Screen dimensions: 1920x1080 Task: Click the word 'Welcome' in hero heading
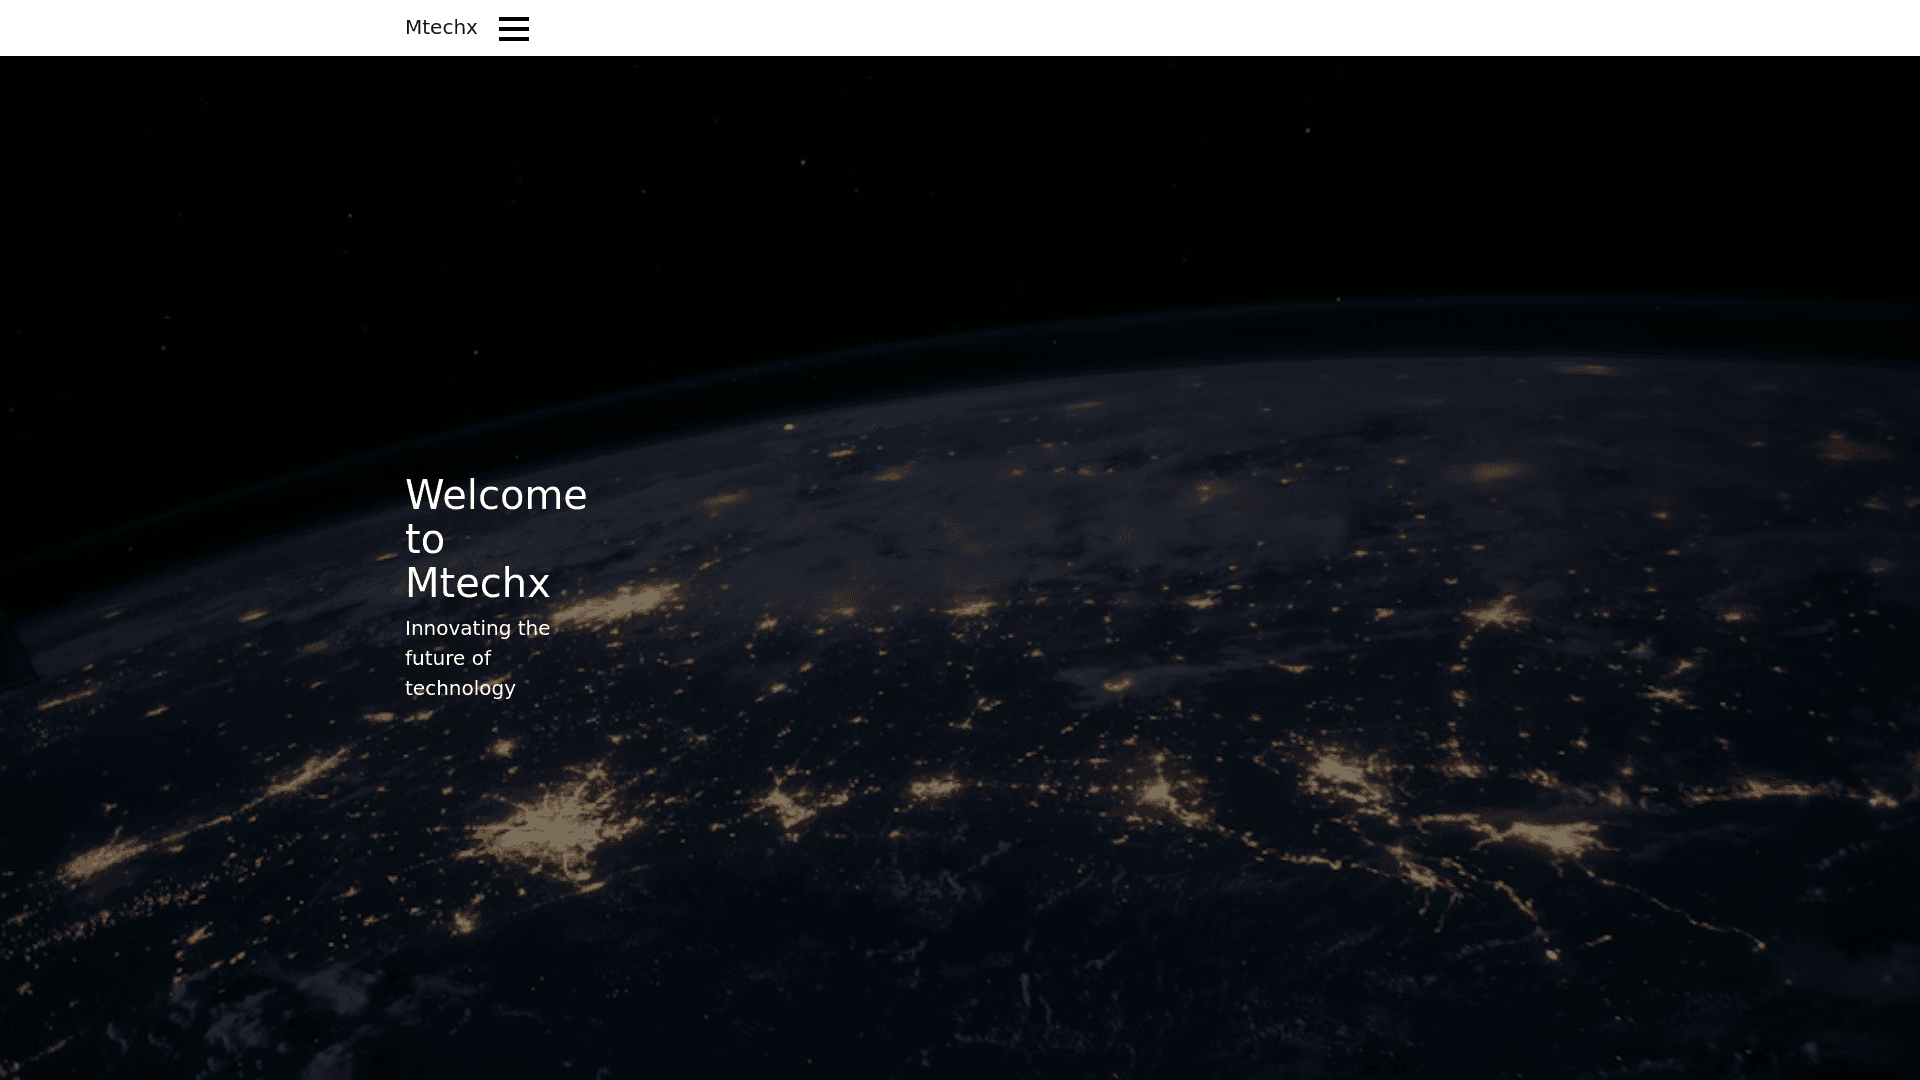495,496
